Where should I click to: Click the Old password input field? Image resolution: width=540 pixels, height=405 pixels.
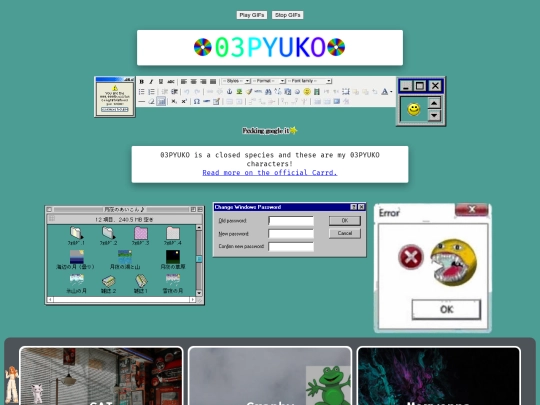pos(291,221)
